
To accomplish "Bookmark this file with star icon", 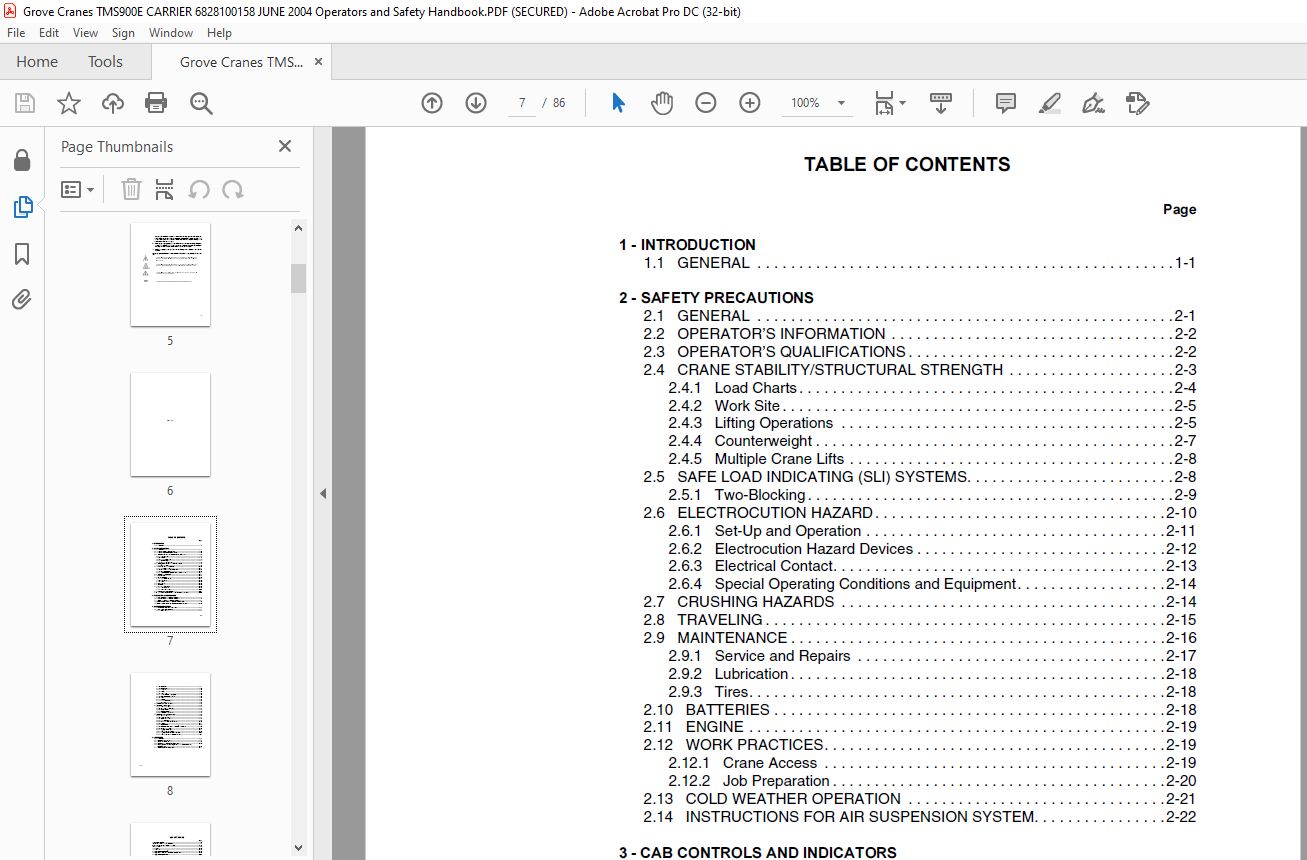I will (69, 103).
